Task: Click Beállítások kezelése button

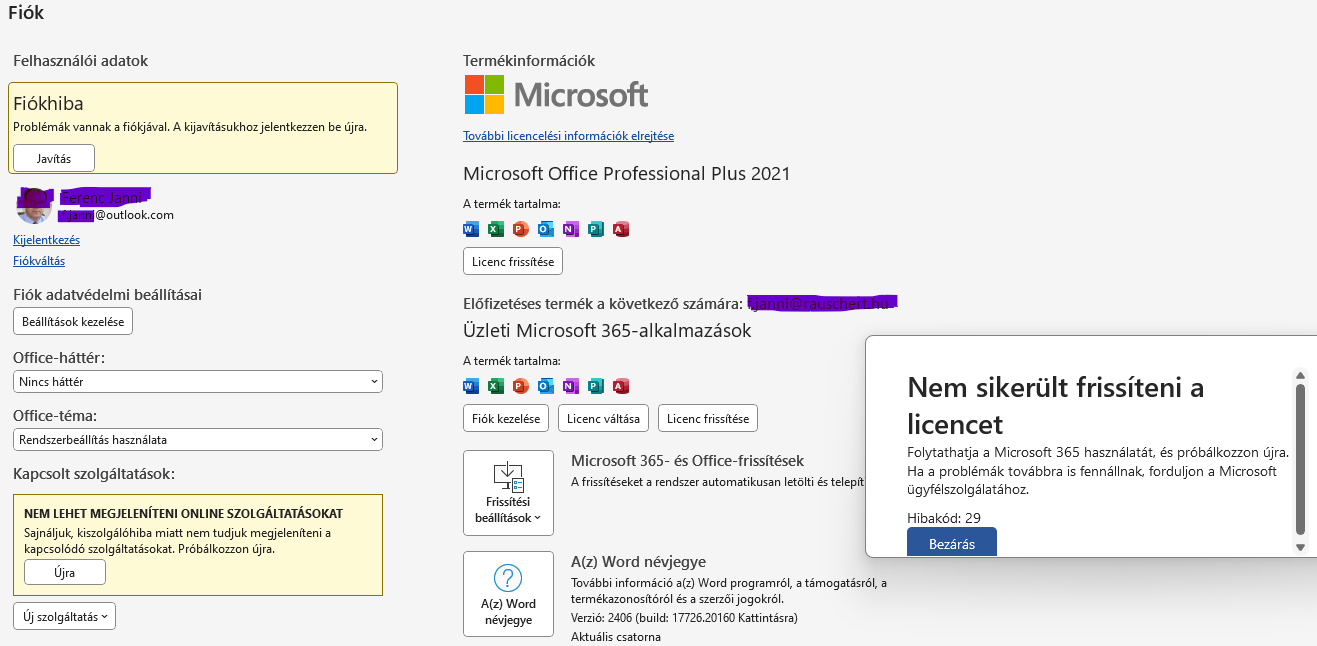Action: click(x=73, y=321)
